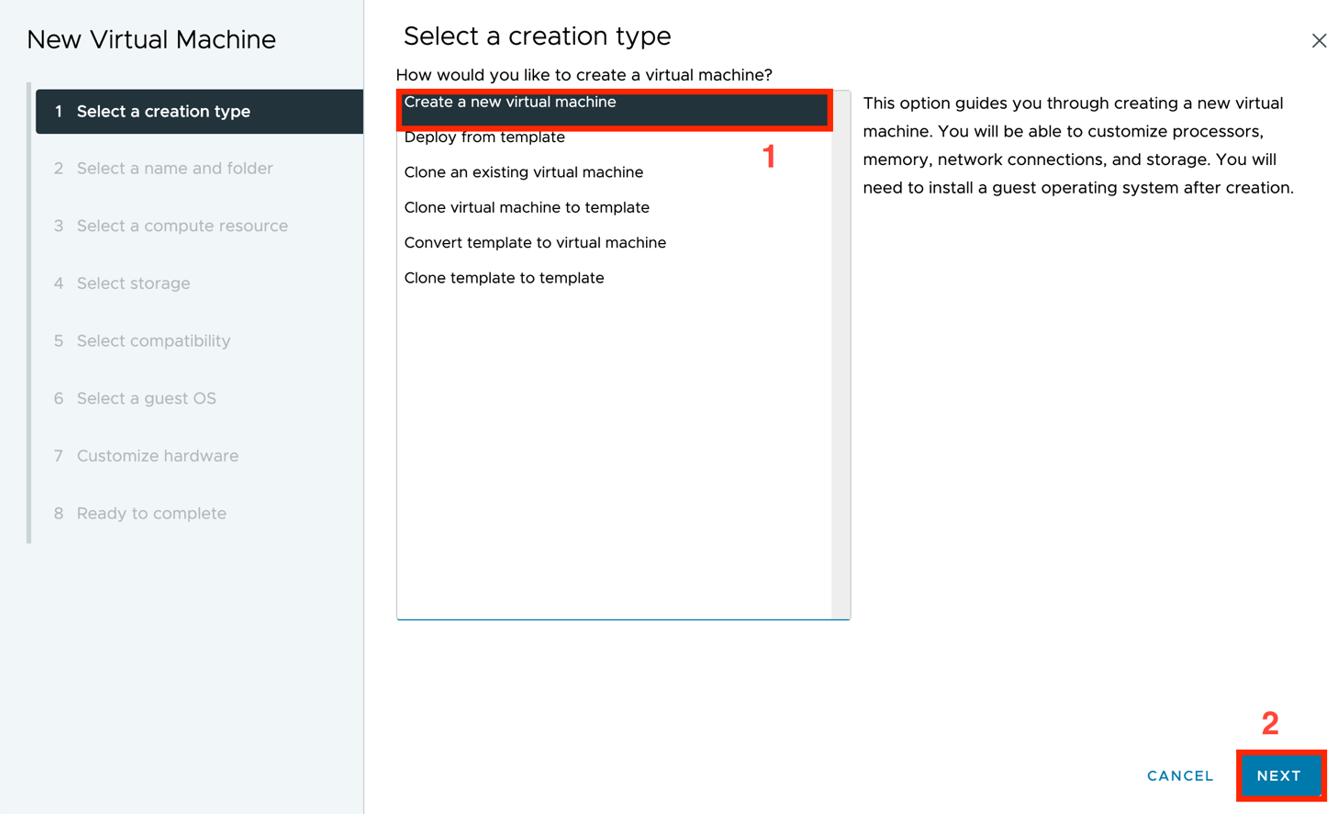Jump to step 3 Select a compute resource

[x=182, y=226]
